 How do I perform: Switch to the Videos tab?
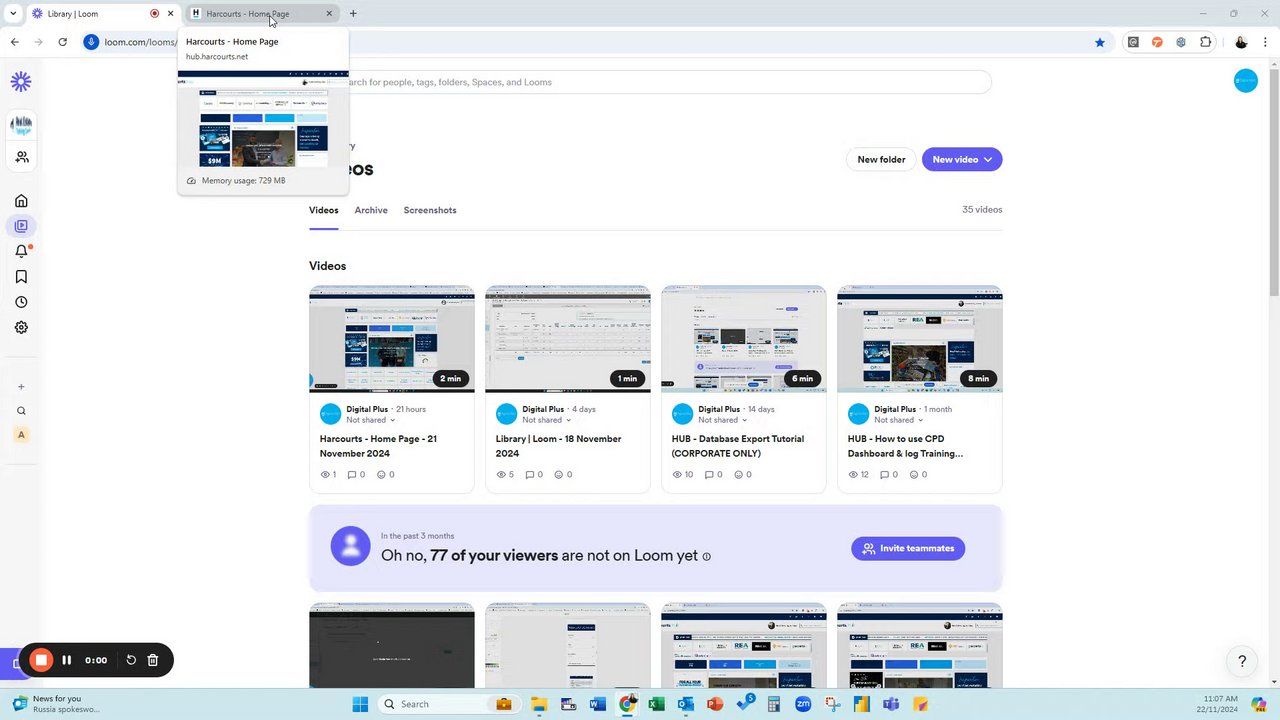323,210
